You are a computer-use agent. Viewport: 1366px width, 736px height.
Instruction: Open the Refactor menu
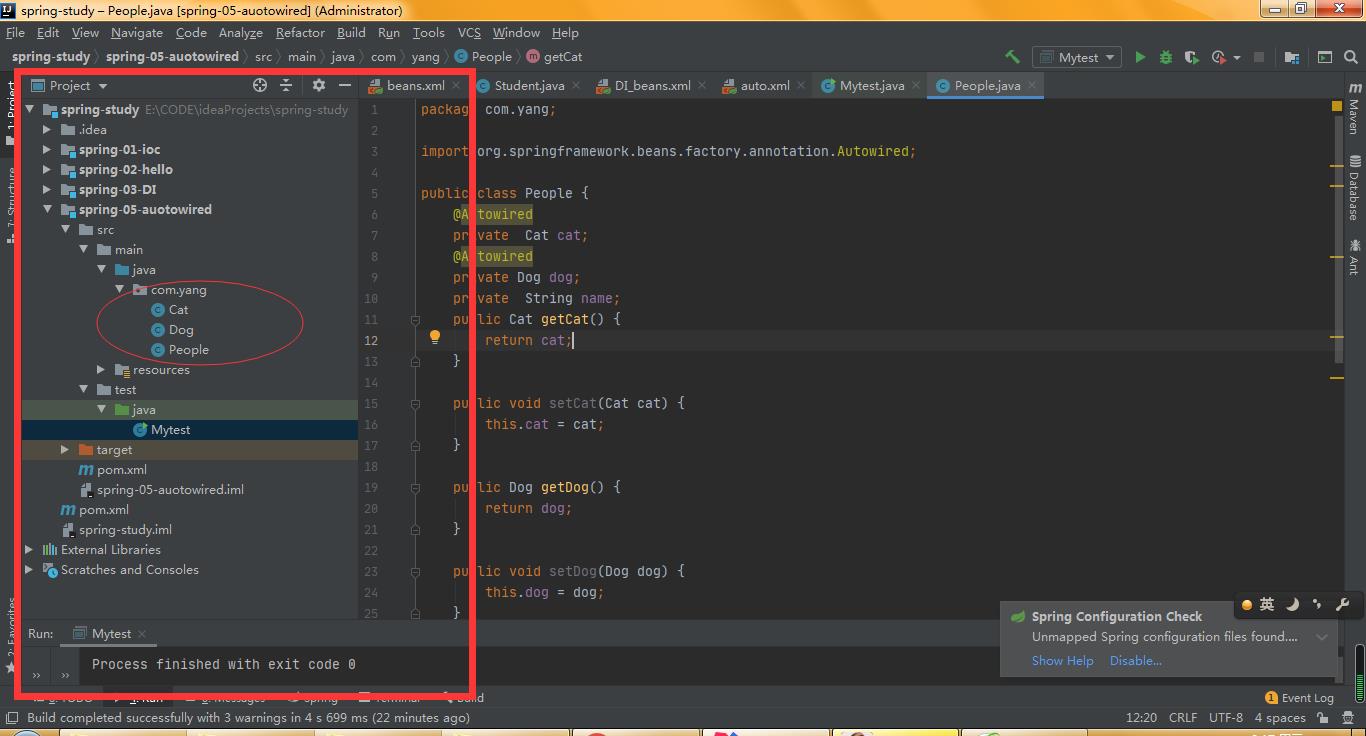[x=300, y=32]
